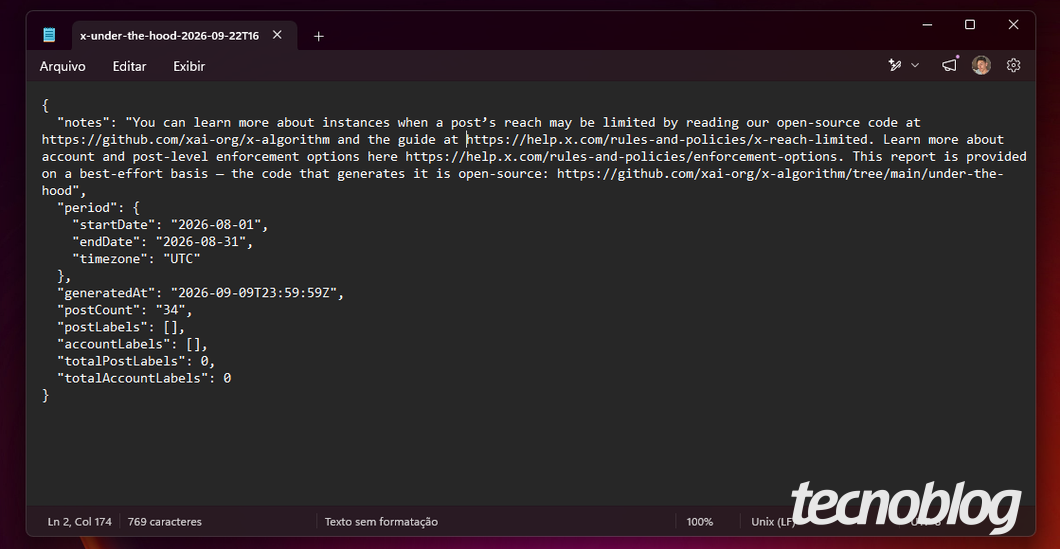This screenshot has height=549, width=1060.
Task: Click the "accountLabels": [] line
Action: 132,344
